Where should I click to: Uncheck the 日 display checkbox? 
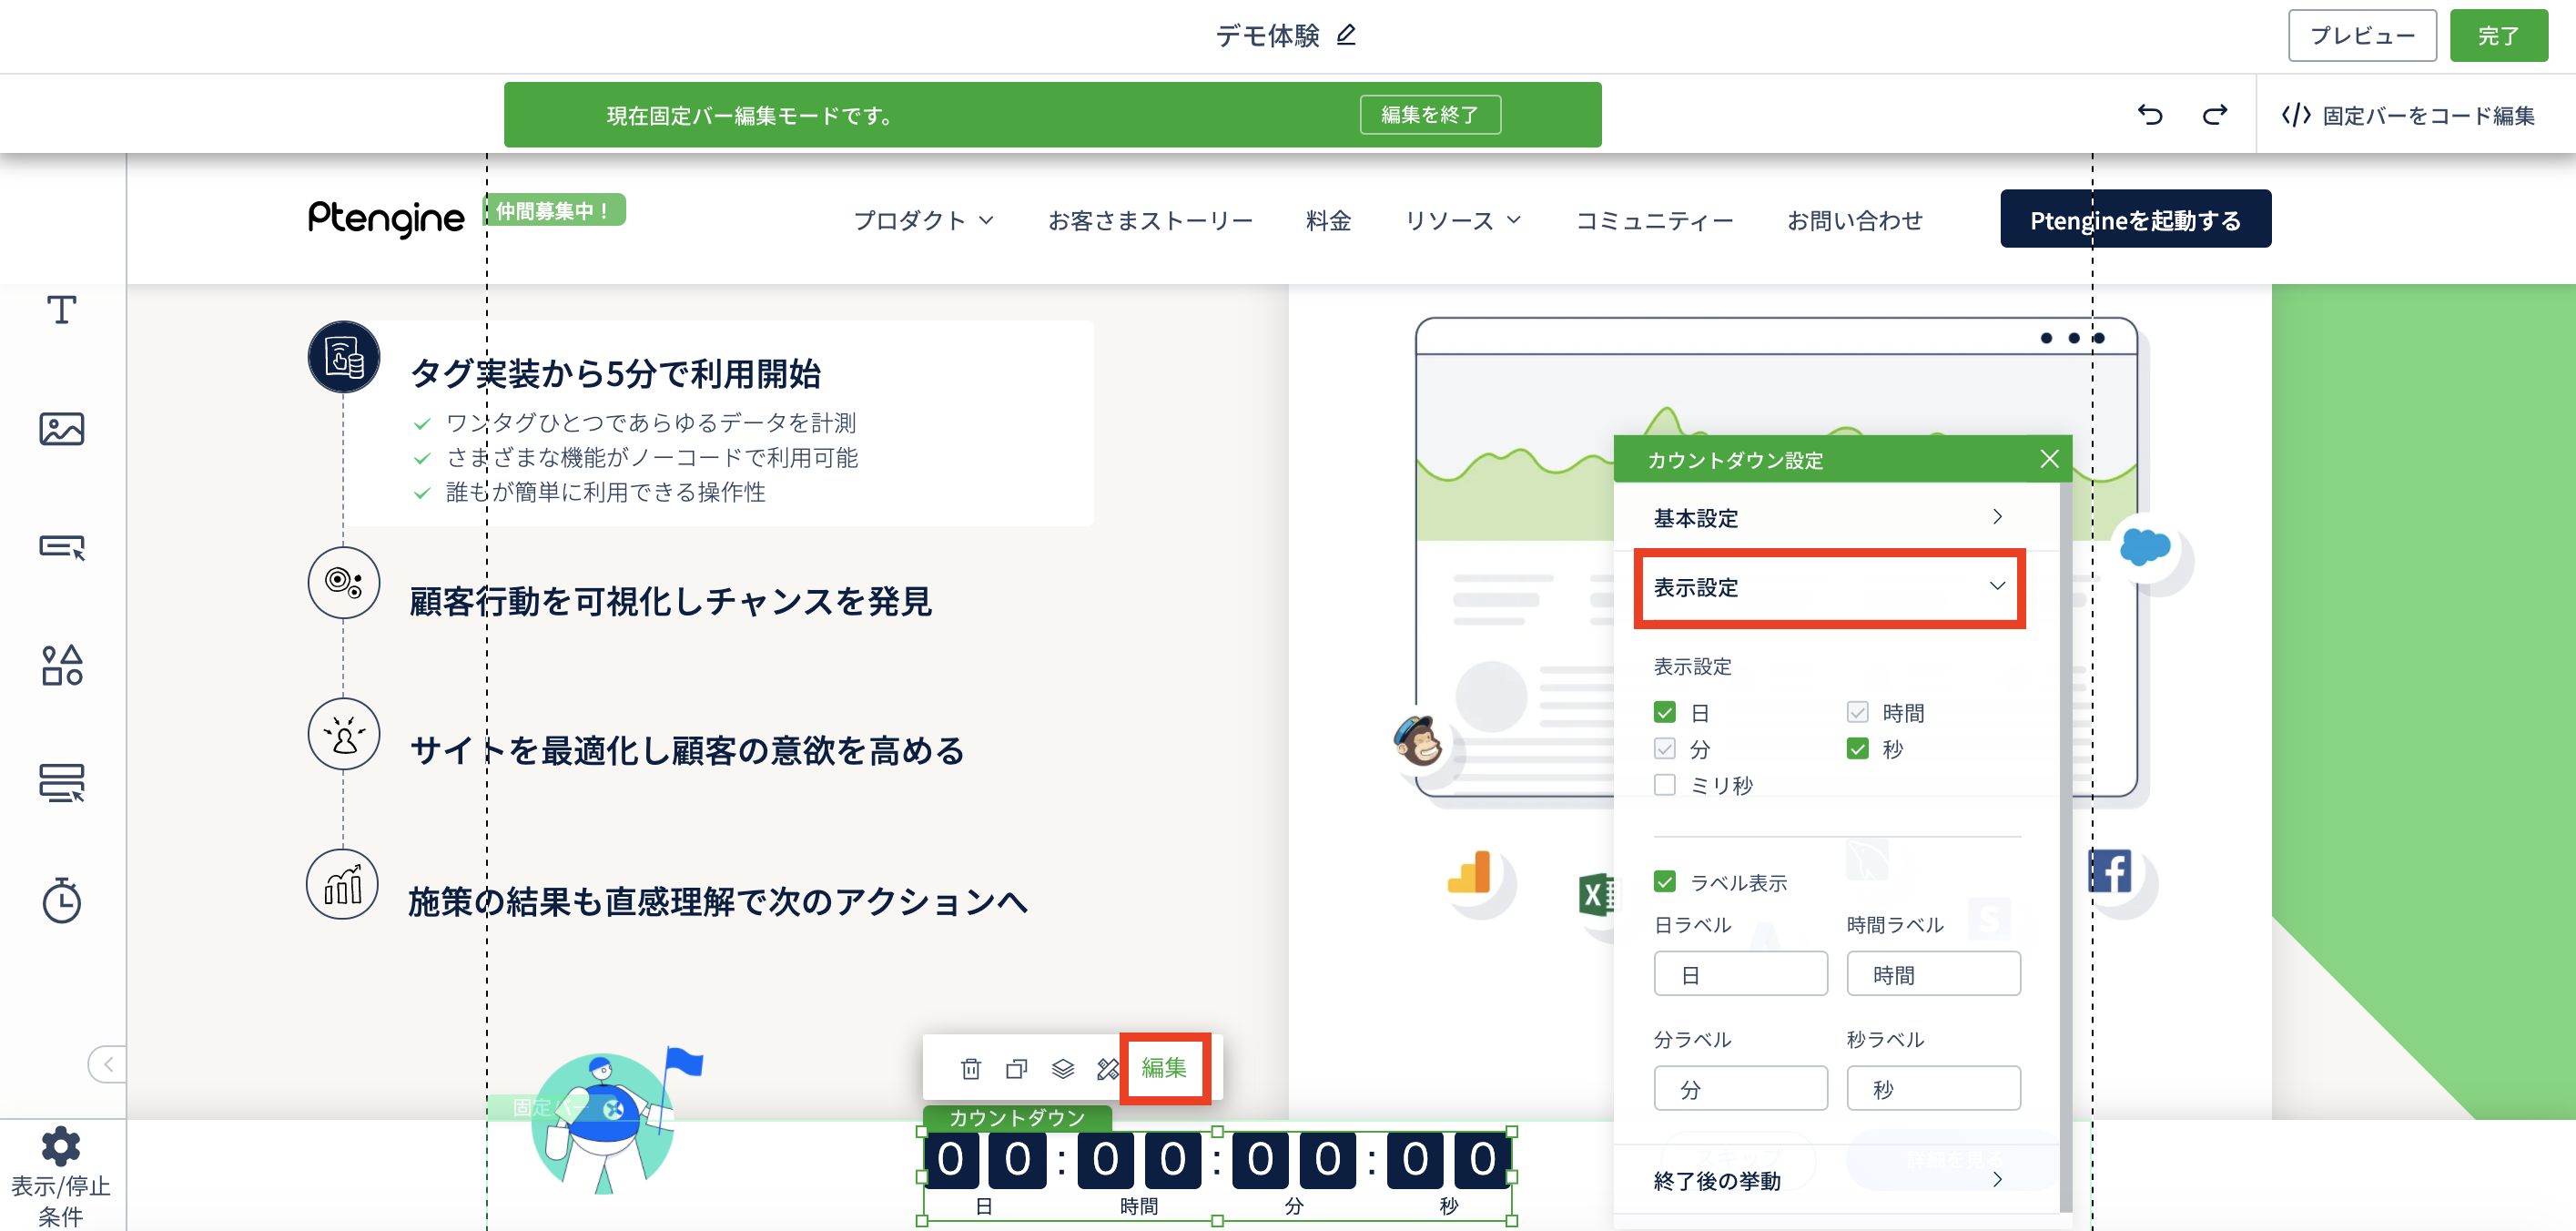pos(1664,712)
